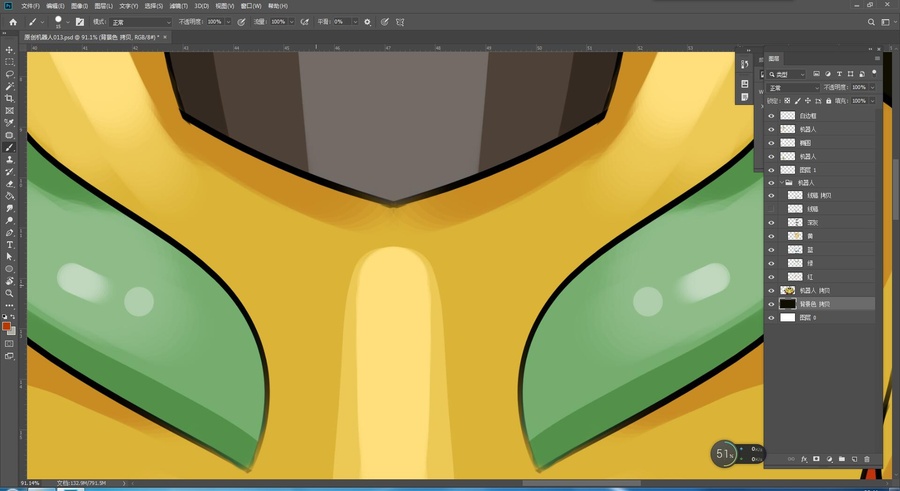Hide the 图层 0 layer
Screen dimensions: 900x491
click(771, 318)
